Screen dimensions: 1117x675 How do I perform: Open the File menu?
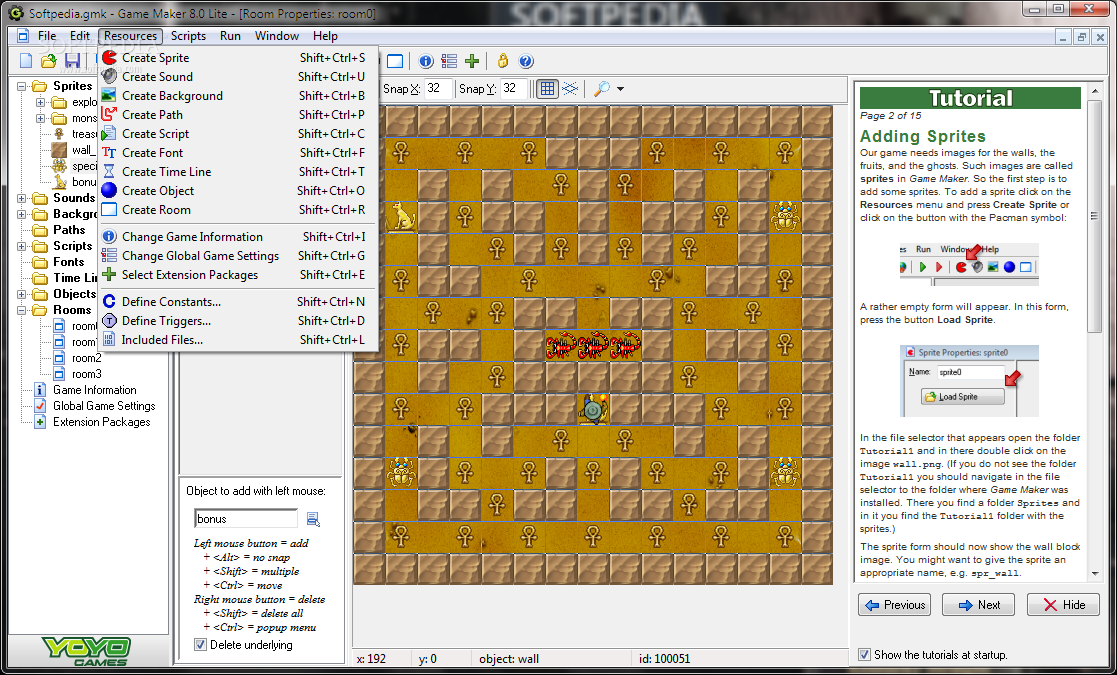pos(47,36)
